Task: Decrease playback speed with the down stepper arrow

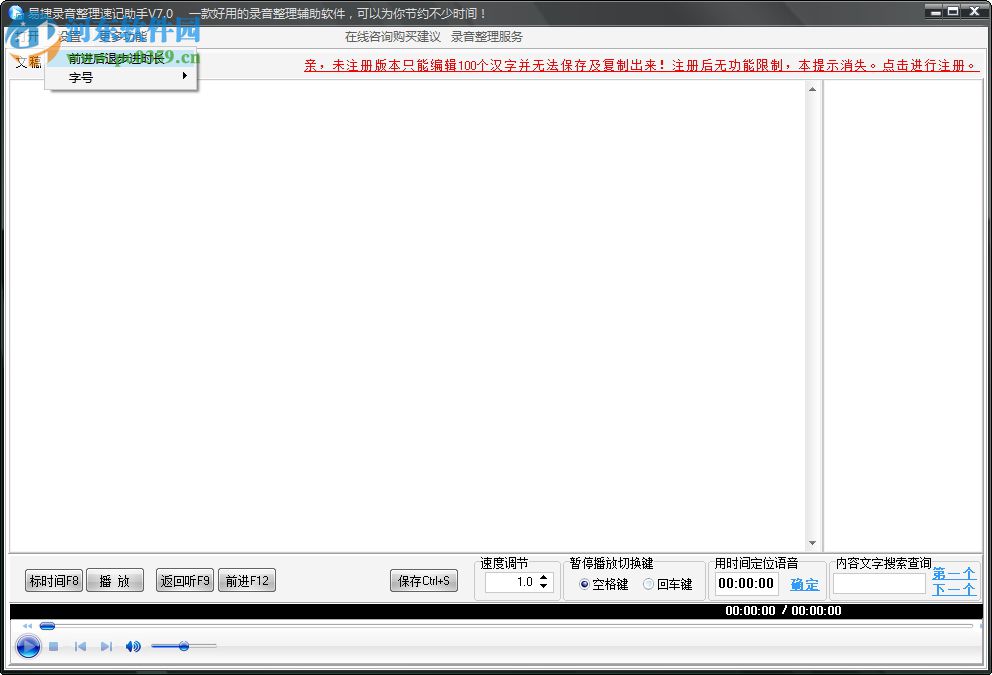Action: coord(544,587)
